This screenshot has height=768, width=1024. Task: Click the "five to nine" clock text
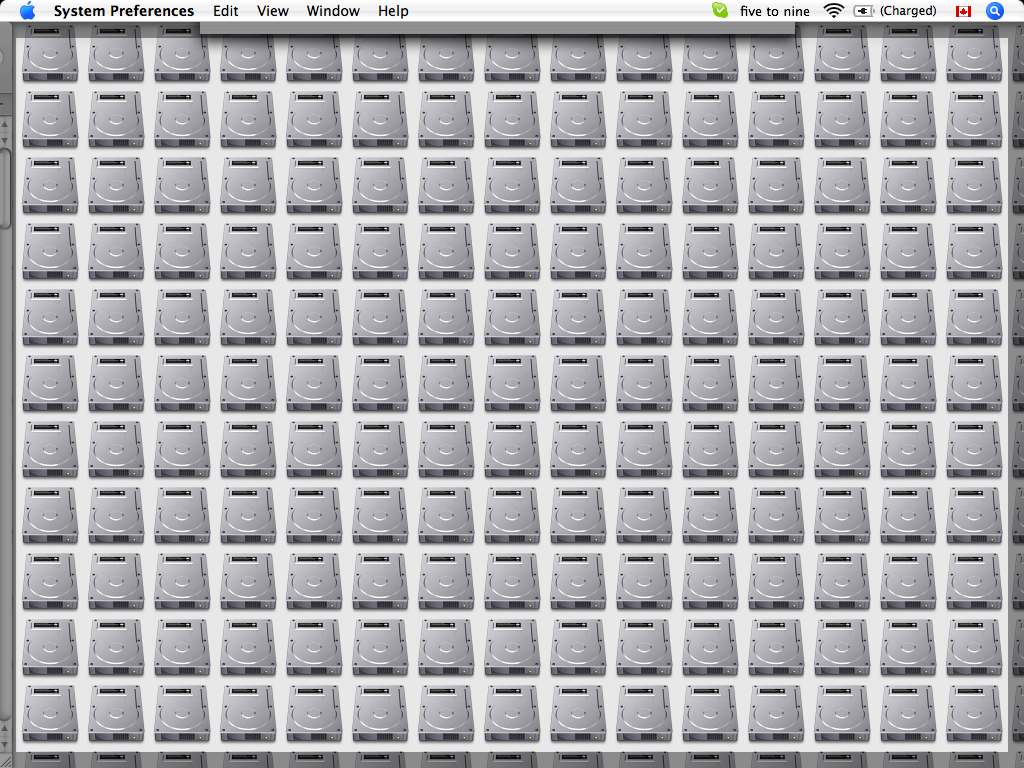click(x=775, y=11)
